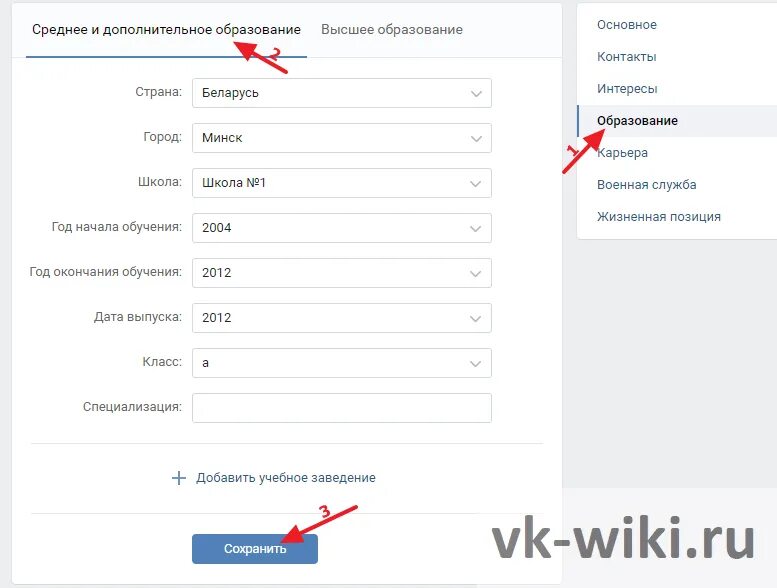Select Среднее и дополнительное образование tab

166,30
